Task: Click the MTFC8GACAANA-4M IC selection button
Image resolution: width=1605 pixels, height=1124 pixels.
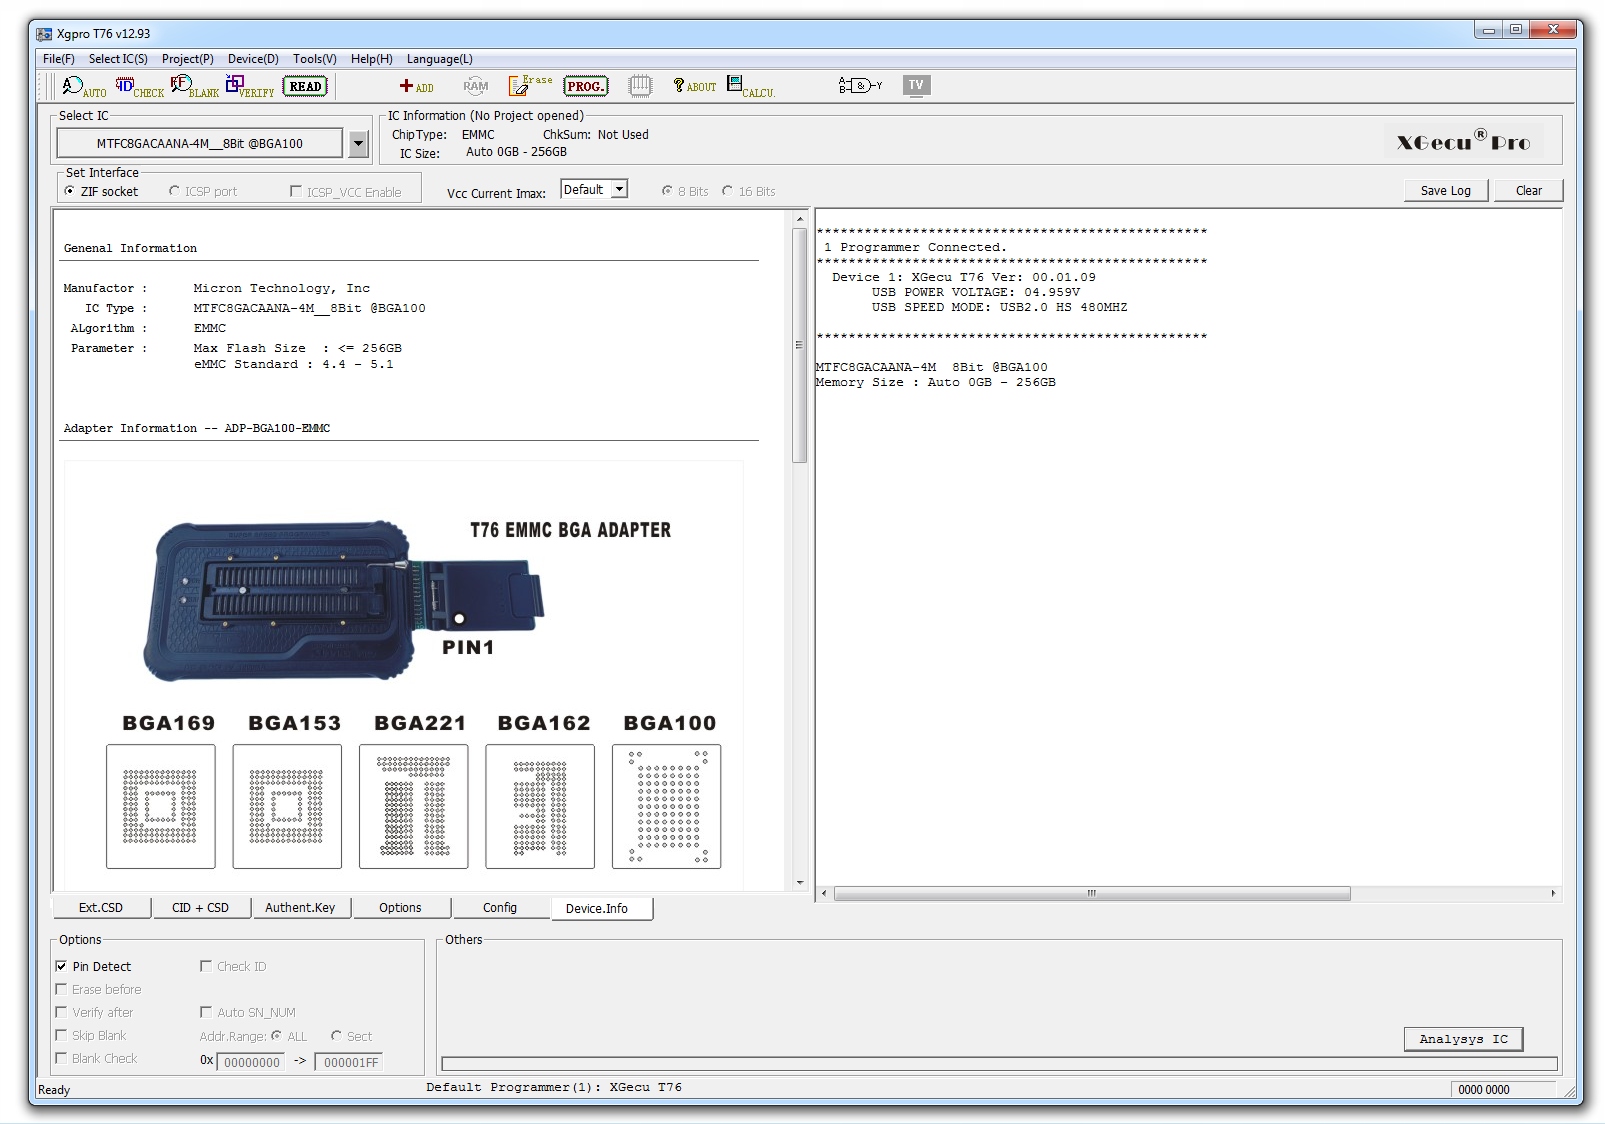Action: (x=199, y=144)
